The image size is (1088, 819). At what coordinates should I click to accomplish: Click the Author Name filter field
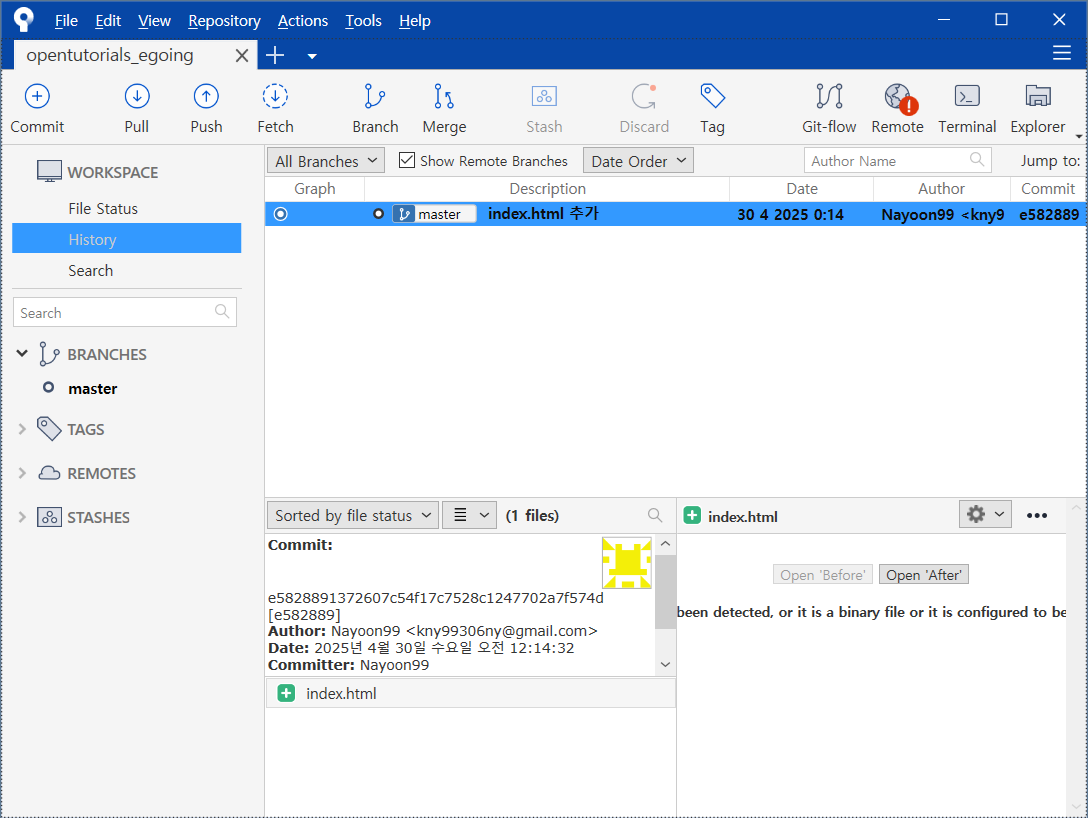coord(897,160)
